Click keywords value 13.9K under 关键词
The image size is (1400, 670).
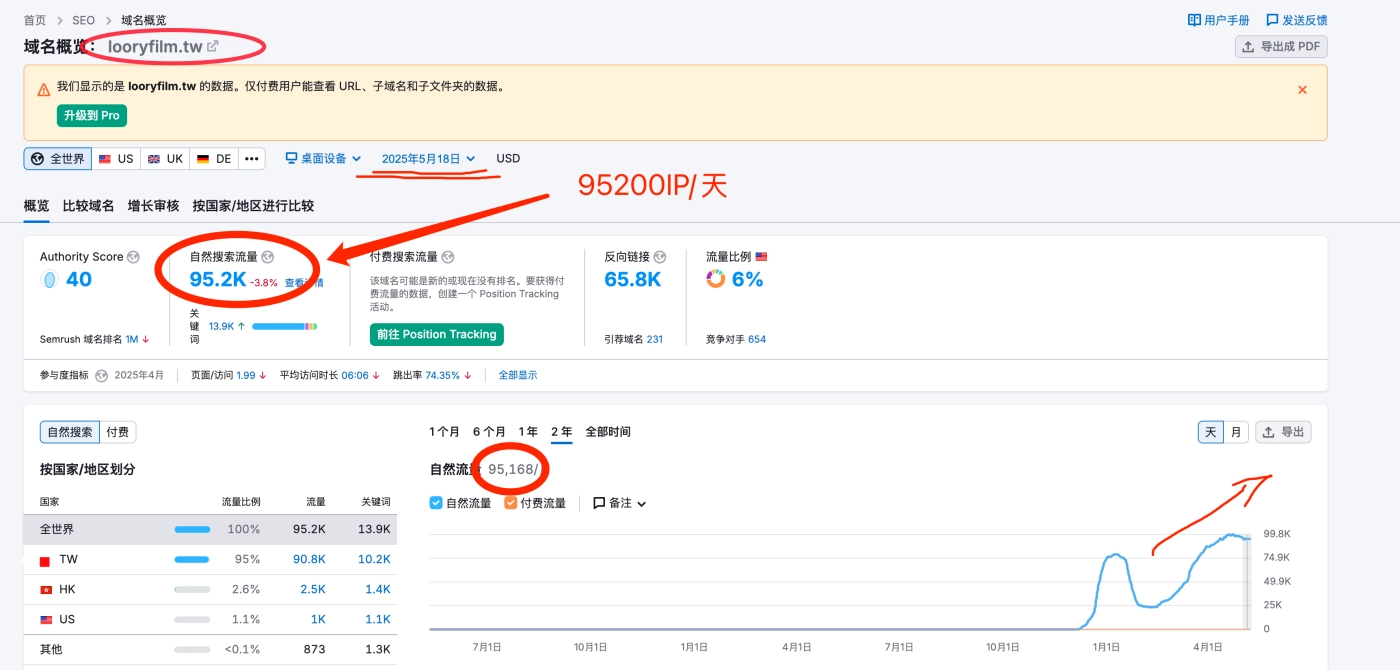(221, 326)
